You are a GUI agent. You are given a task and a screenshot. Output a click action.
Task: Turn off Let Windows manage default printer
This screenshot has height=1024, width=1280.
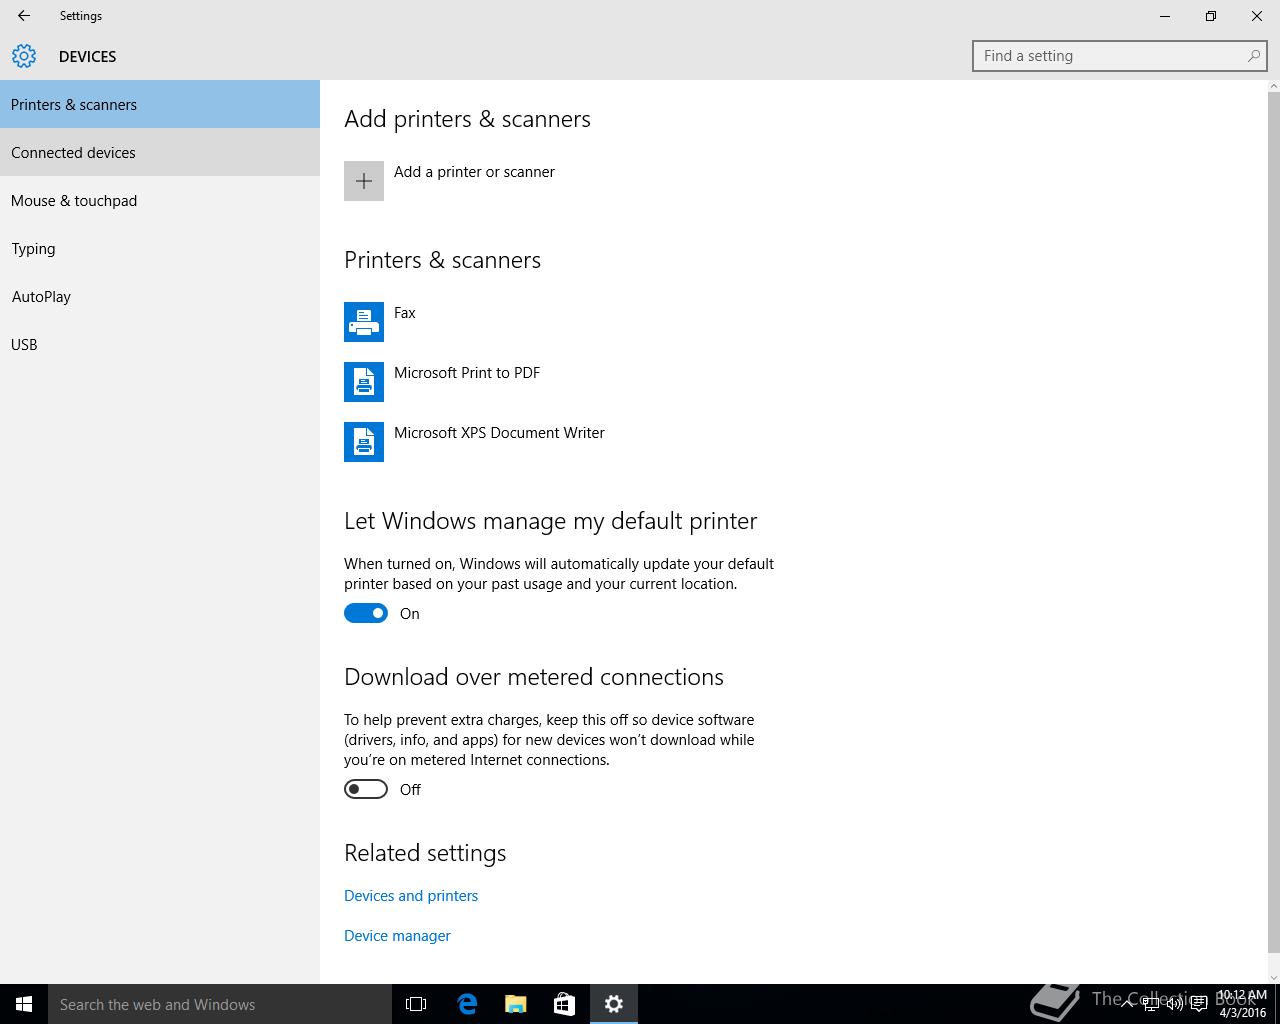pyautogui.click(x=366, y=613)
